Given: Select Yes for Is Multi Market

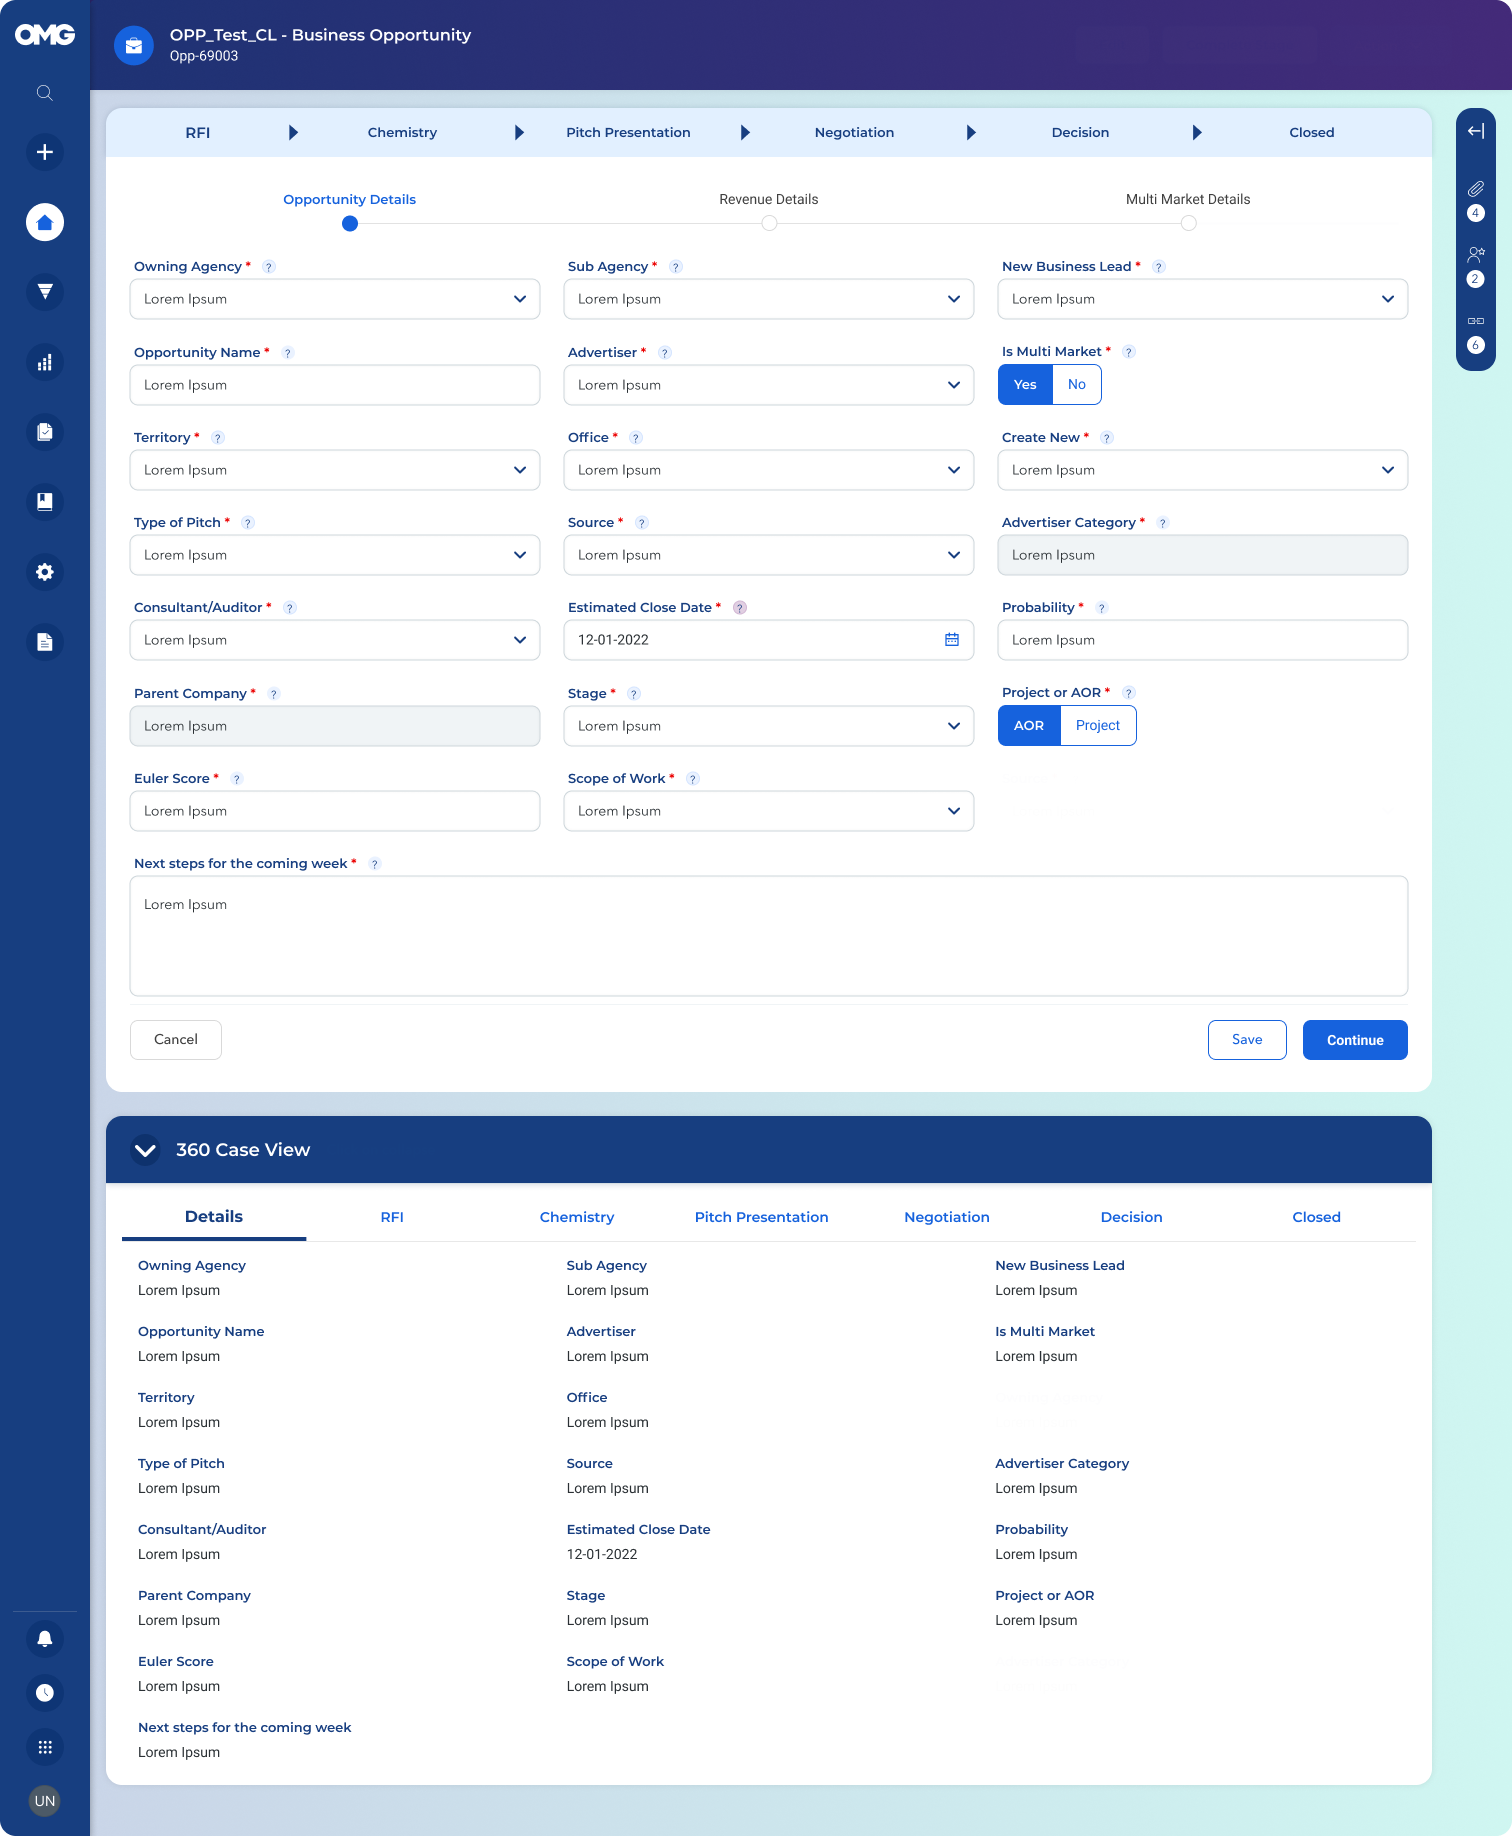Looking at the screenshot, I should (1025, 385).
